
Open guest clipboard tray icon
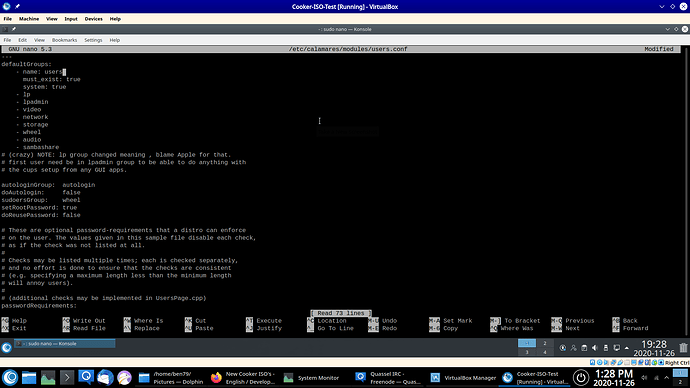point(584,348)
